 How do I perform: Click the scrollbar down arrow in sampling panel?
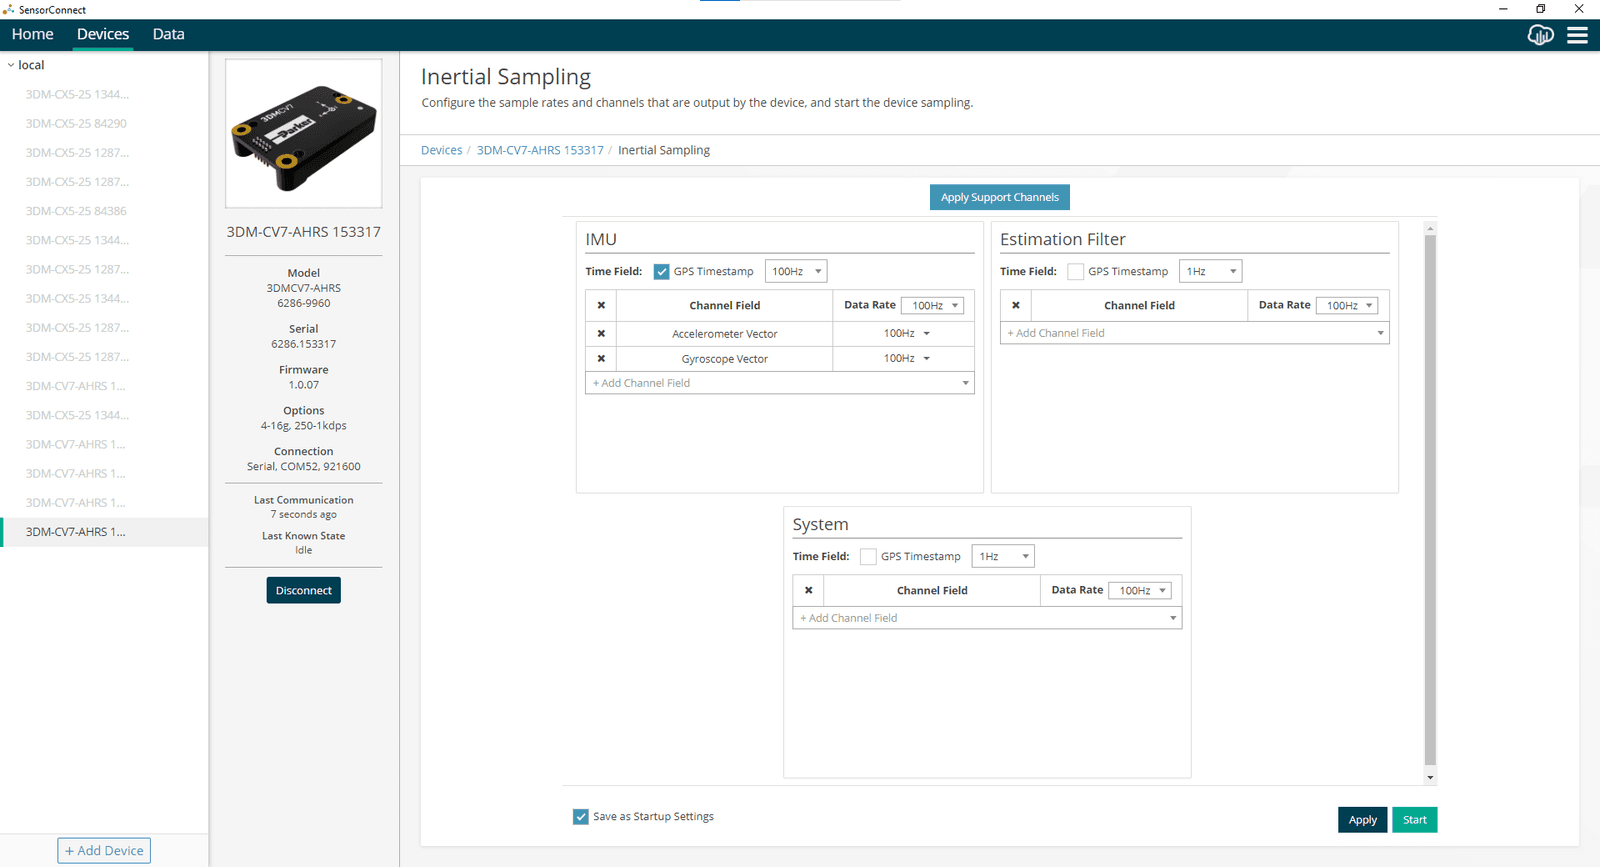click(1430, 777)
